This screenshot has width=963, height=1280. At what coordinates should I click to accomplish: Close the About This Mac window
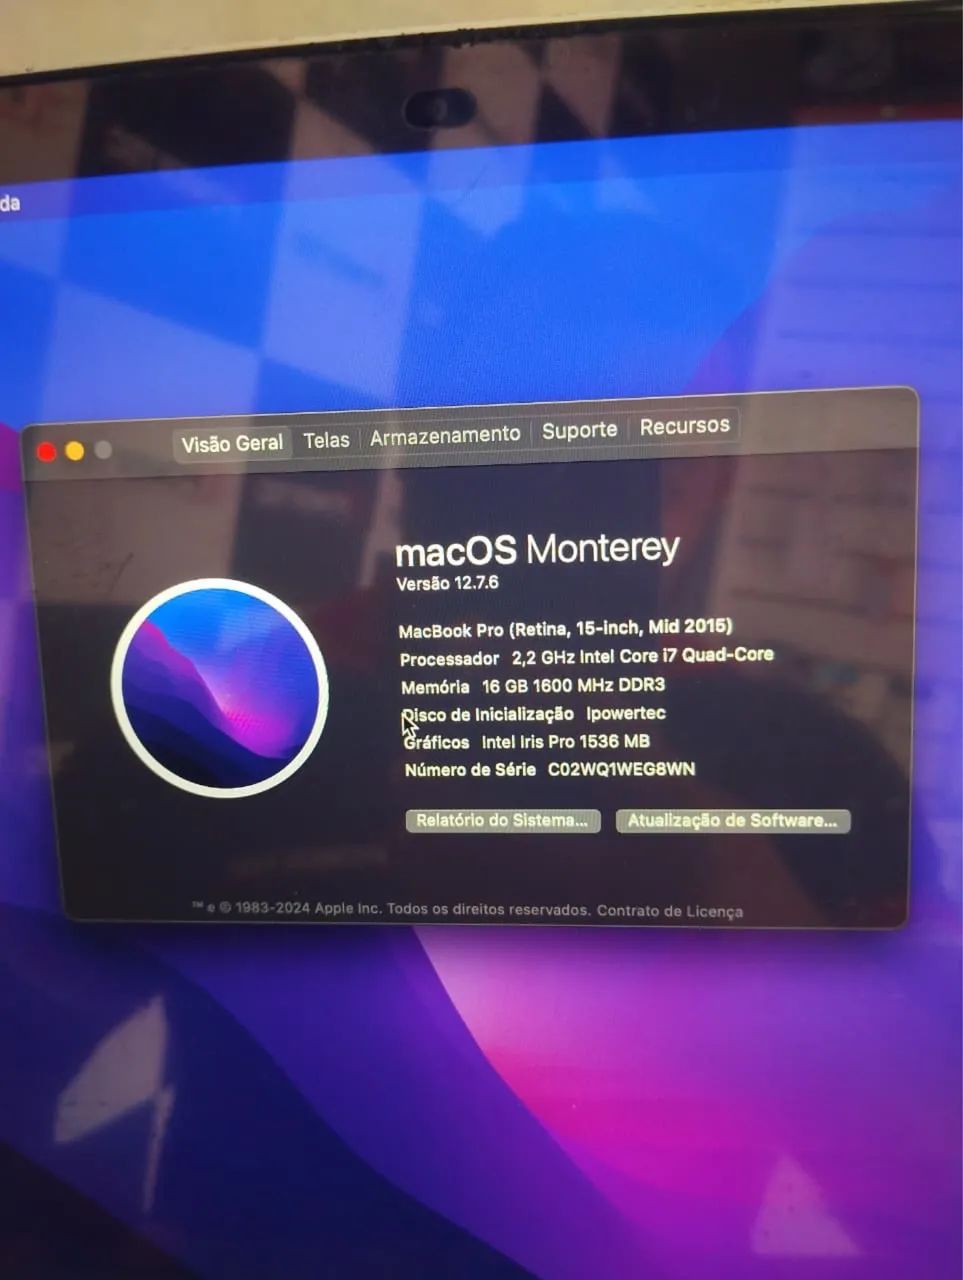click(x=46, y=452)
